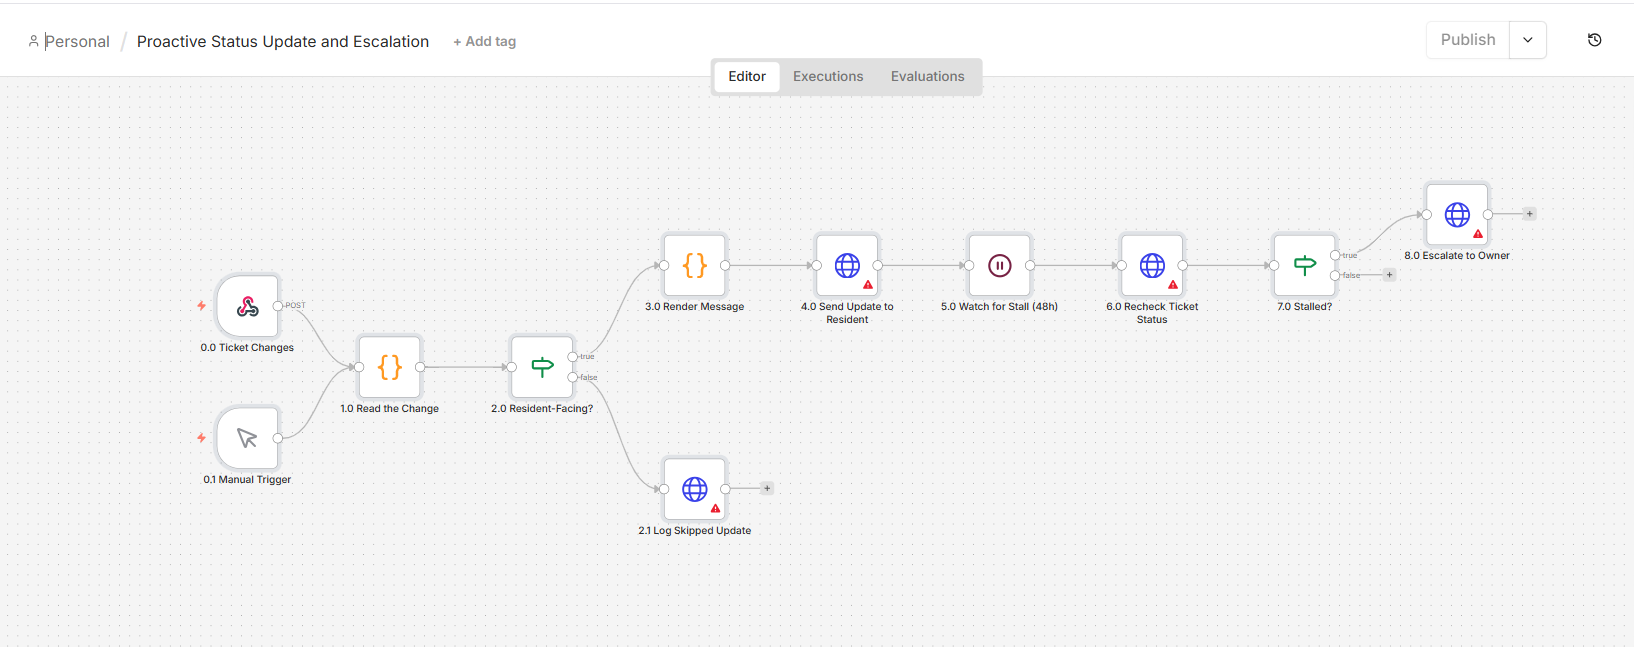
Task: Click the "1.0 Read the Change" label
Action: click(390, 409)
